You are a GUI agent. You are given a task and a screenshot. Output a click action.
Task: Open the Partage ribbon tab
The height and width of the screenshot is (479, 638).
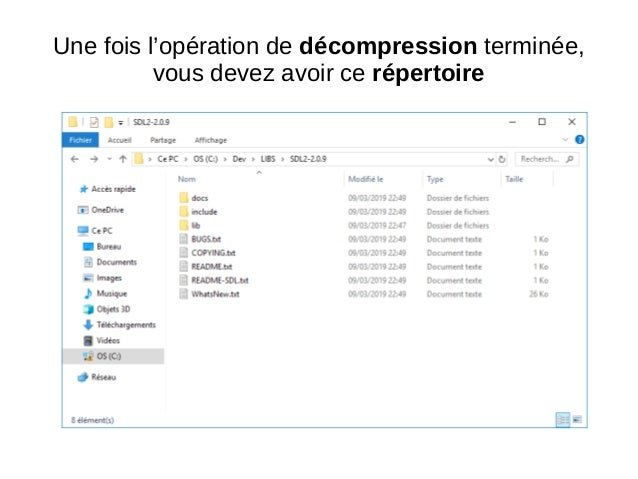pos(163,140)
